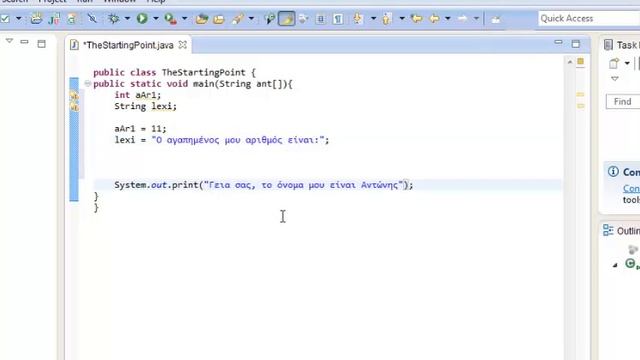The height and width of the screenshot is (360, 640).
Task: Click the Run Last Tool icon with red toolbox
Action: pos(170,18)
